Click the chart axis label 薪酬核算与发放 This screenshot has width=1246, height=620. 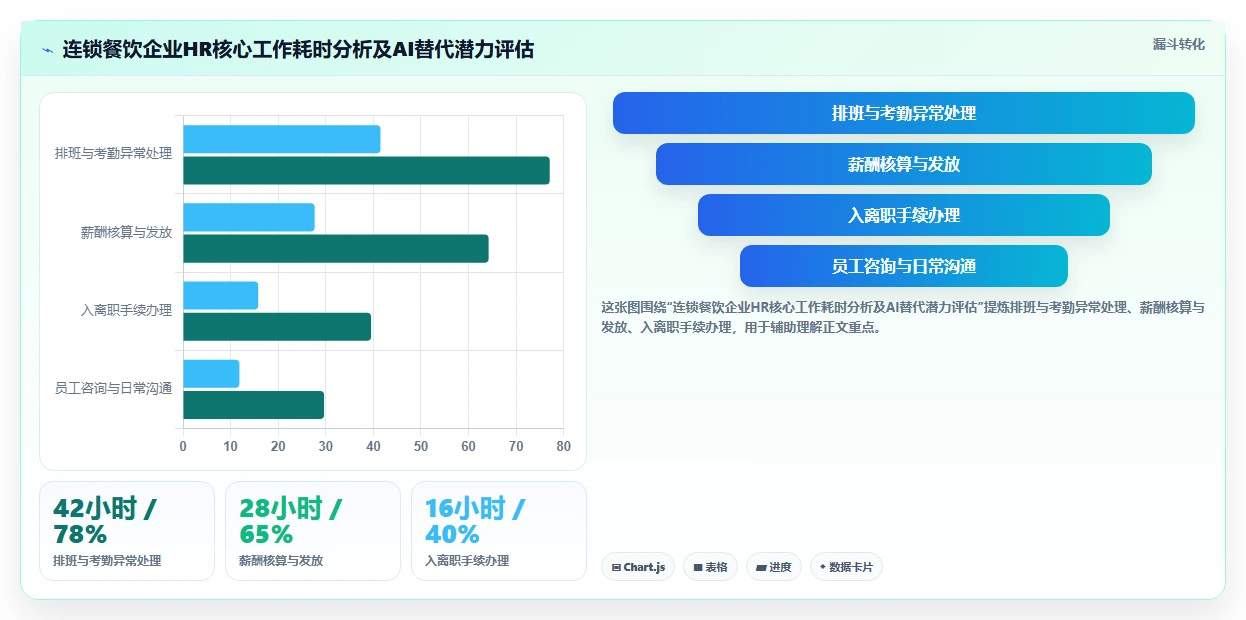click(x=126, y=232)
